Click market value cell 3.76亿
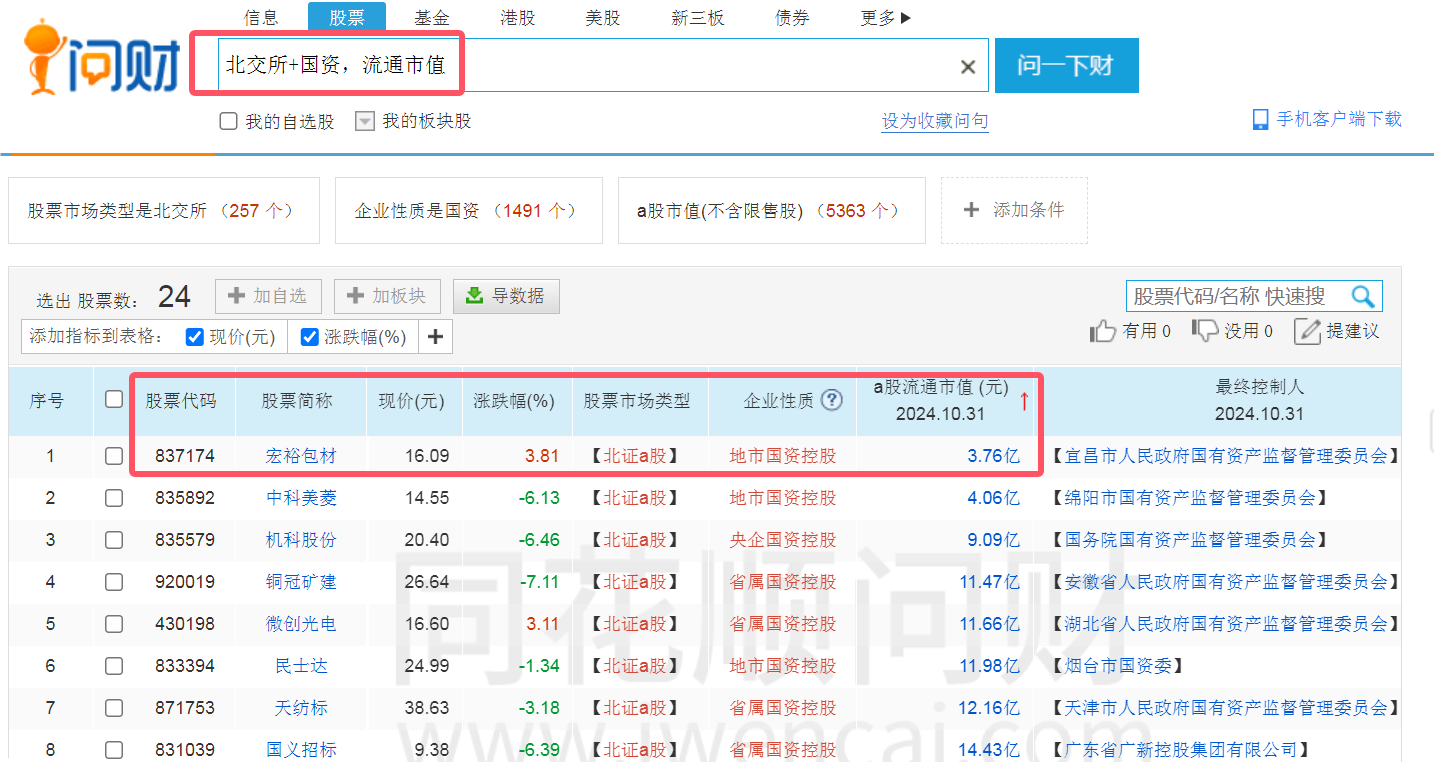 993,456
